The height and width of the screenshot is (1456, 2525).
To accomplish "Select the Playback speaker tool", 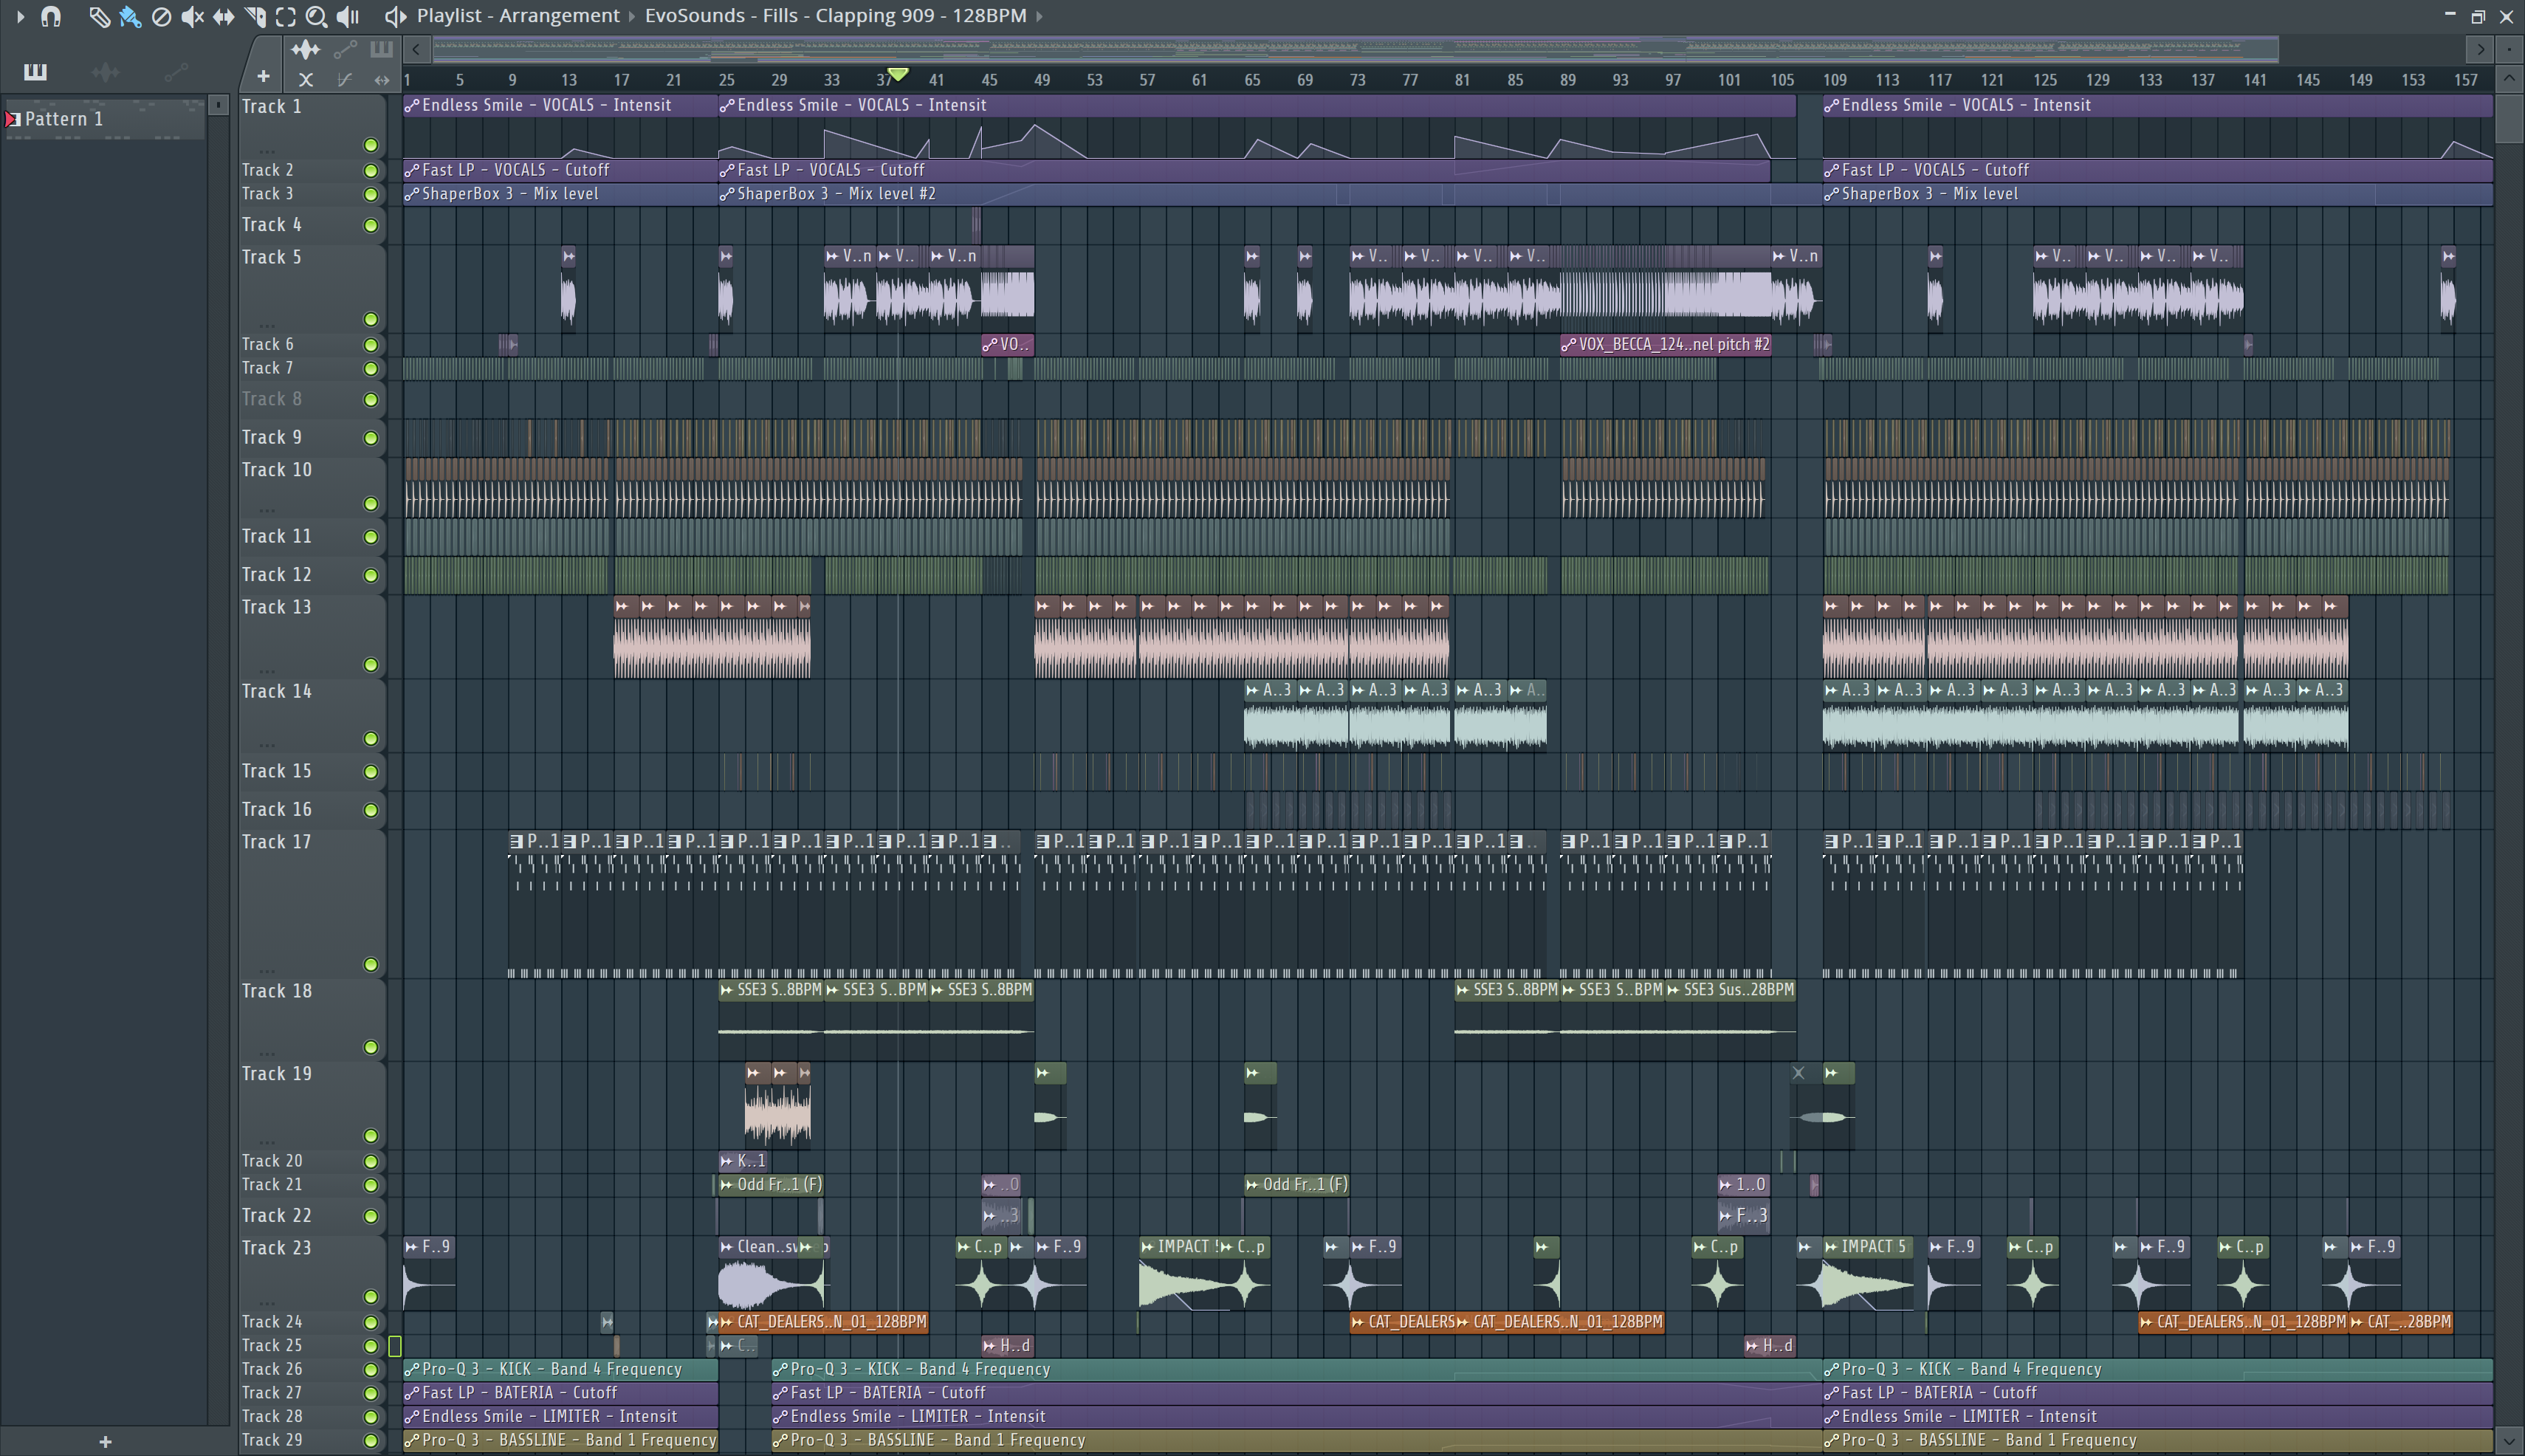I will click(347, 16).
